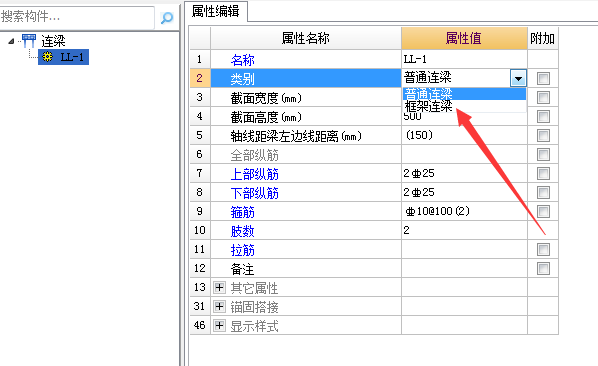The width and height of the screenshot is (598, 366).
Task: Switch to the 属性编辑 tab
Action: pos(215,11)
